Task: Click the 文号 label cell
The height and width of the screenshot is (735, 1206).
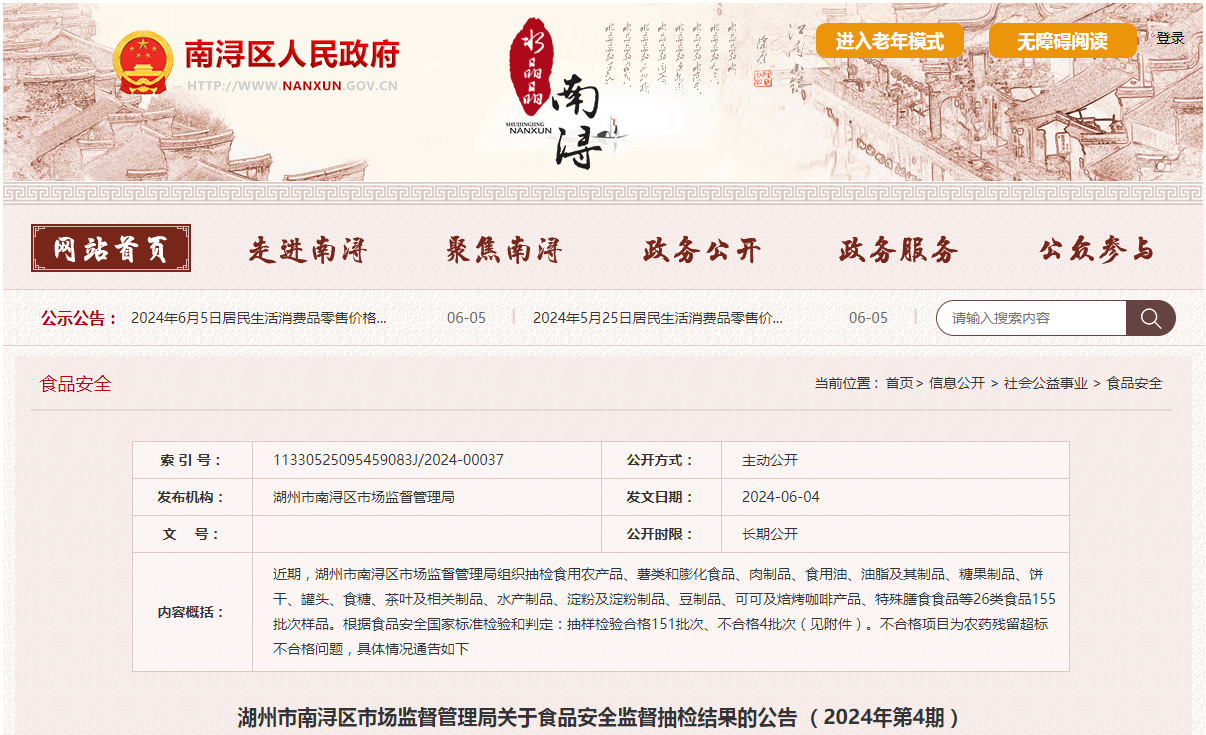Action: pyautogui.click(x=192, y=534)
